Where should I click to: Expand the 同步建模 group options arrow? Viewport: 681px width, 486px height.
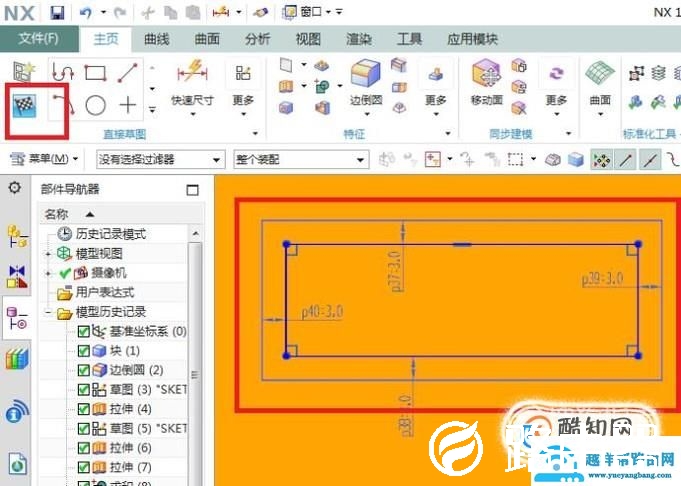click(568, 133)
